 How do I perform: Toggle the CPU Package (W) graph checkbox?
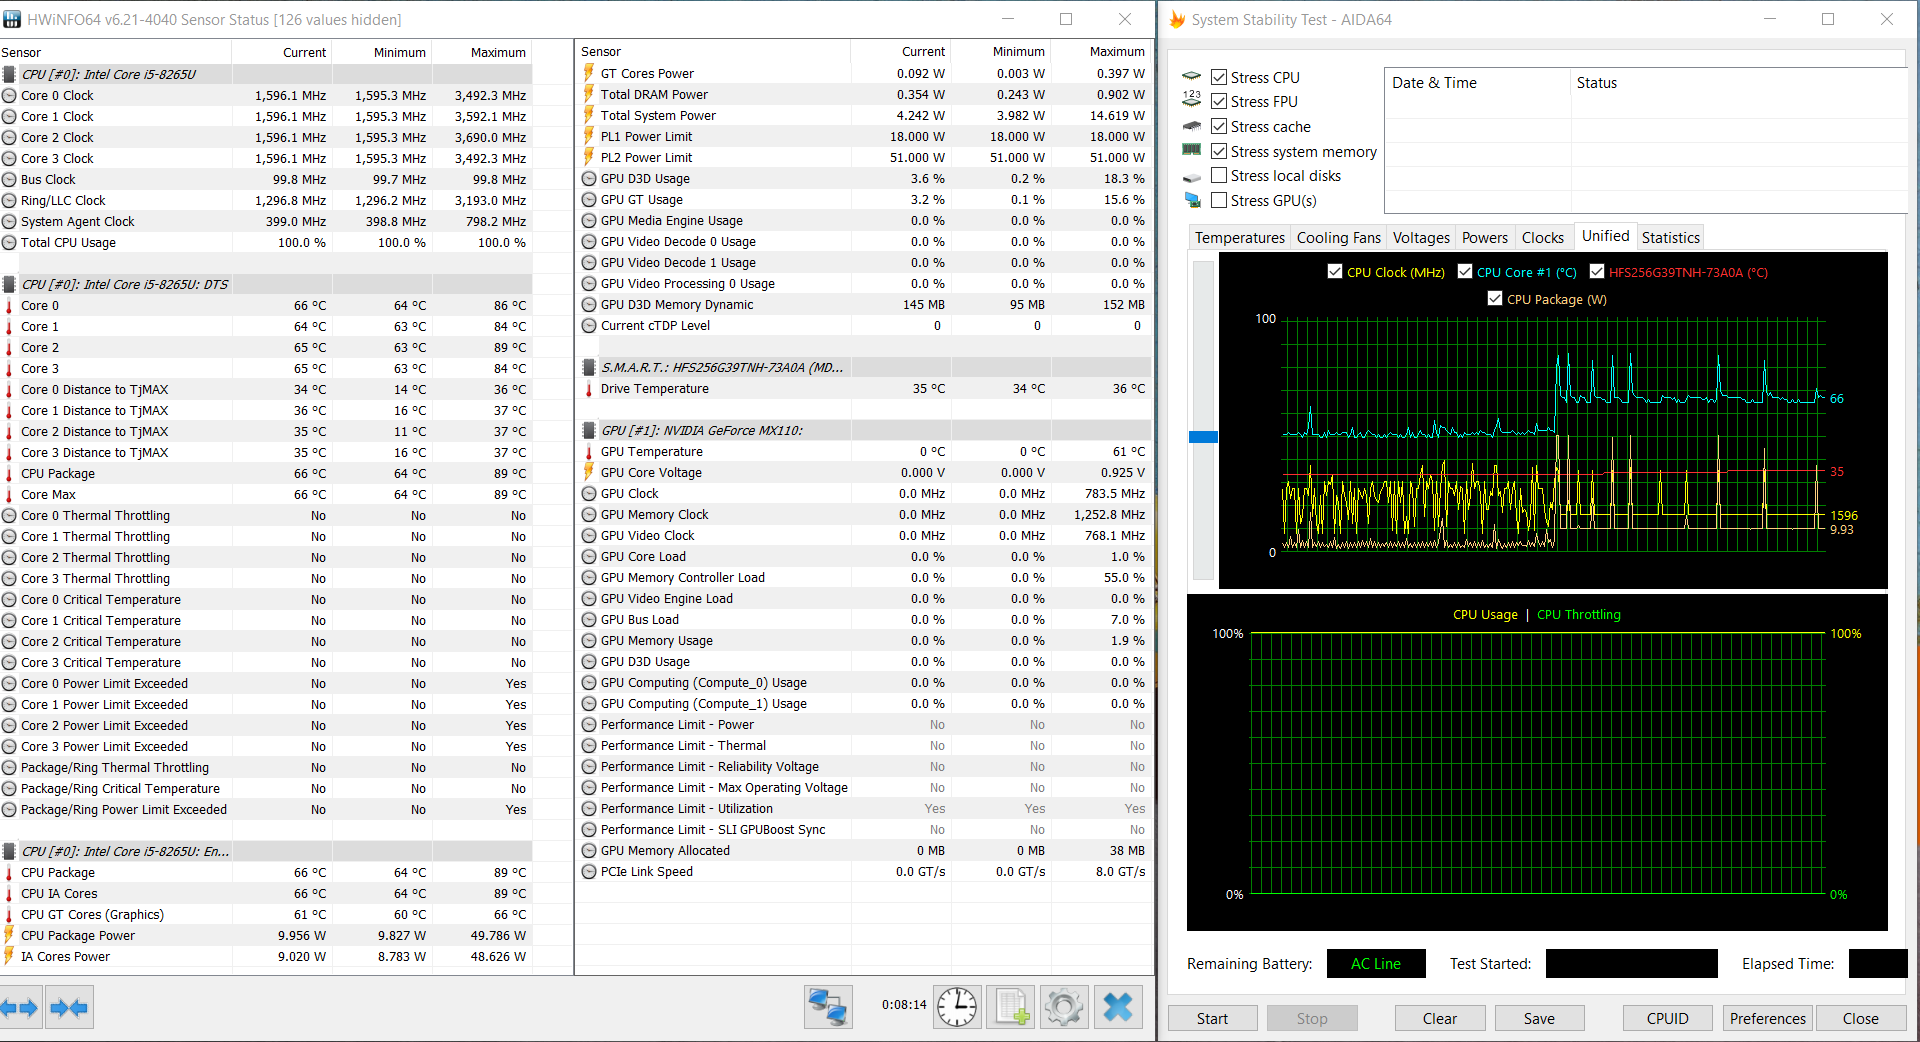(1495, 298)
